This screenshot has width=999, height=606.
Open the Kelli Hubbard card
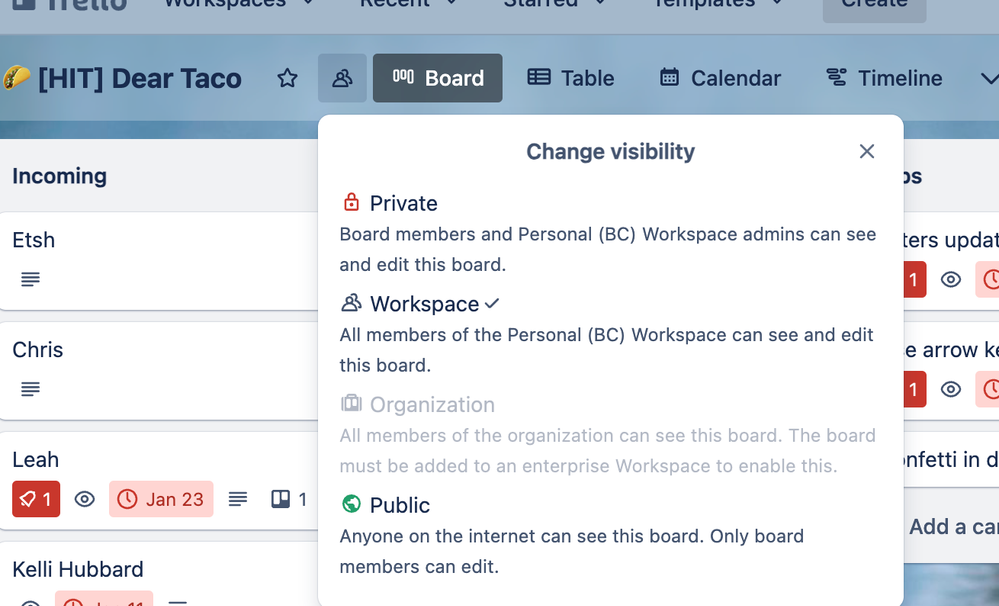[159, 574]
